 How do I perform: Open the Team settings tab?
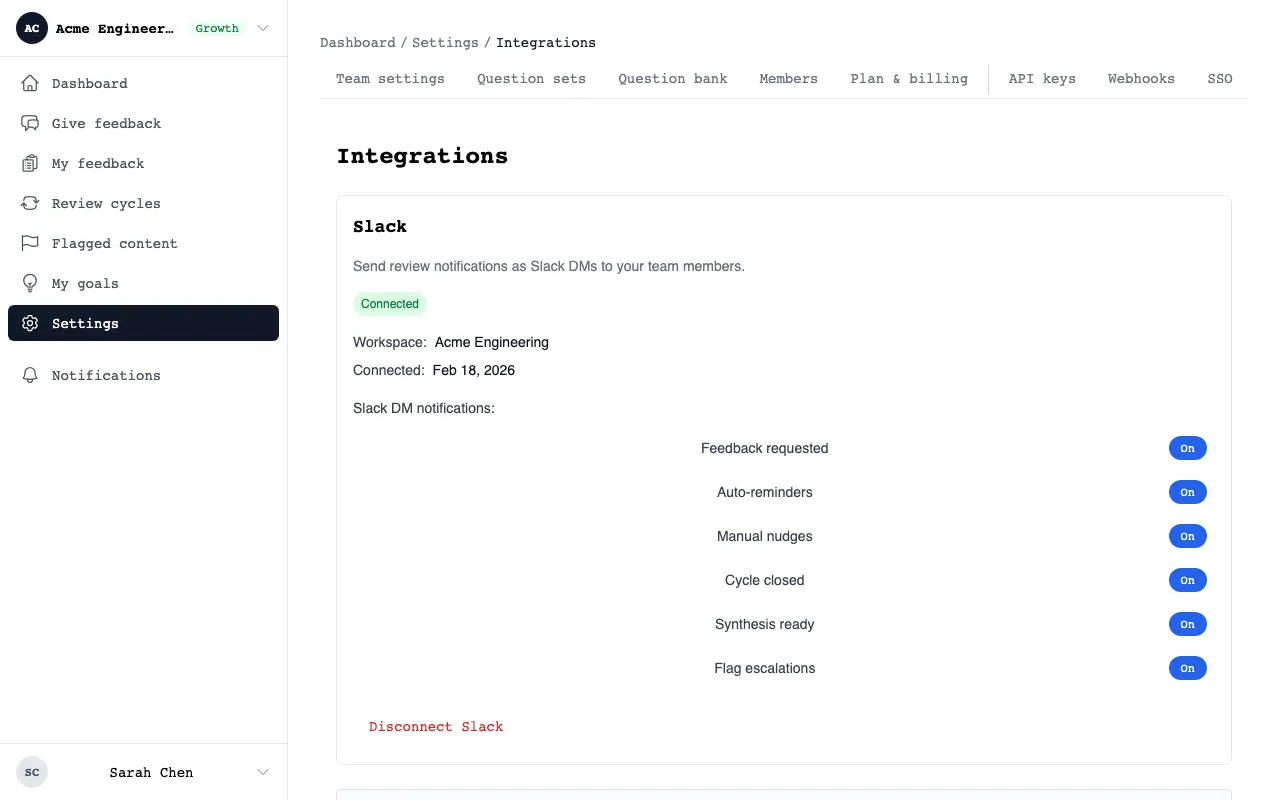pyautogui.click(x=390, y=78)
